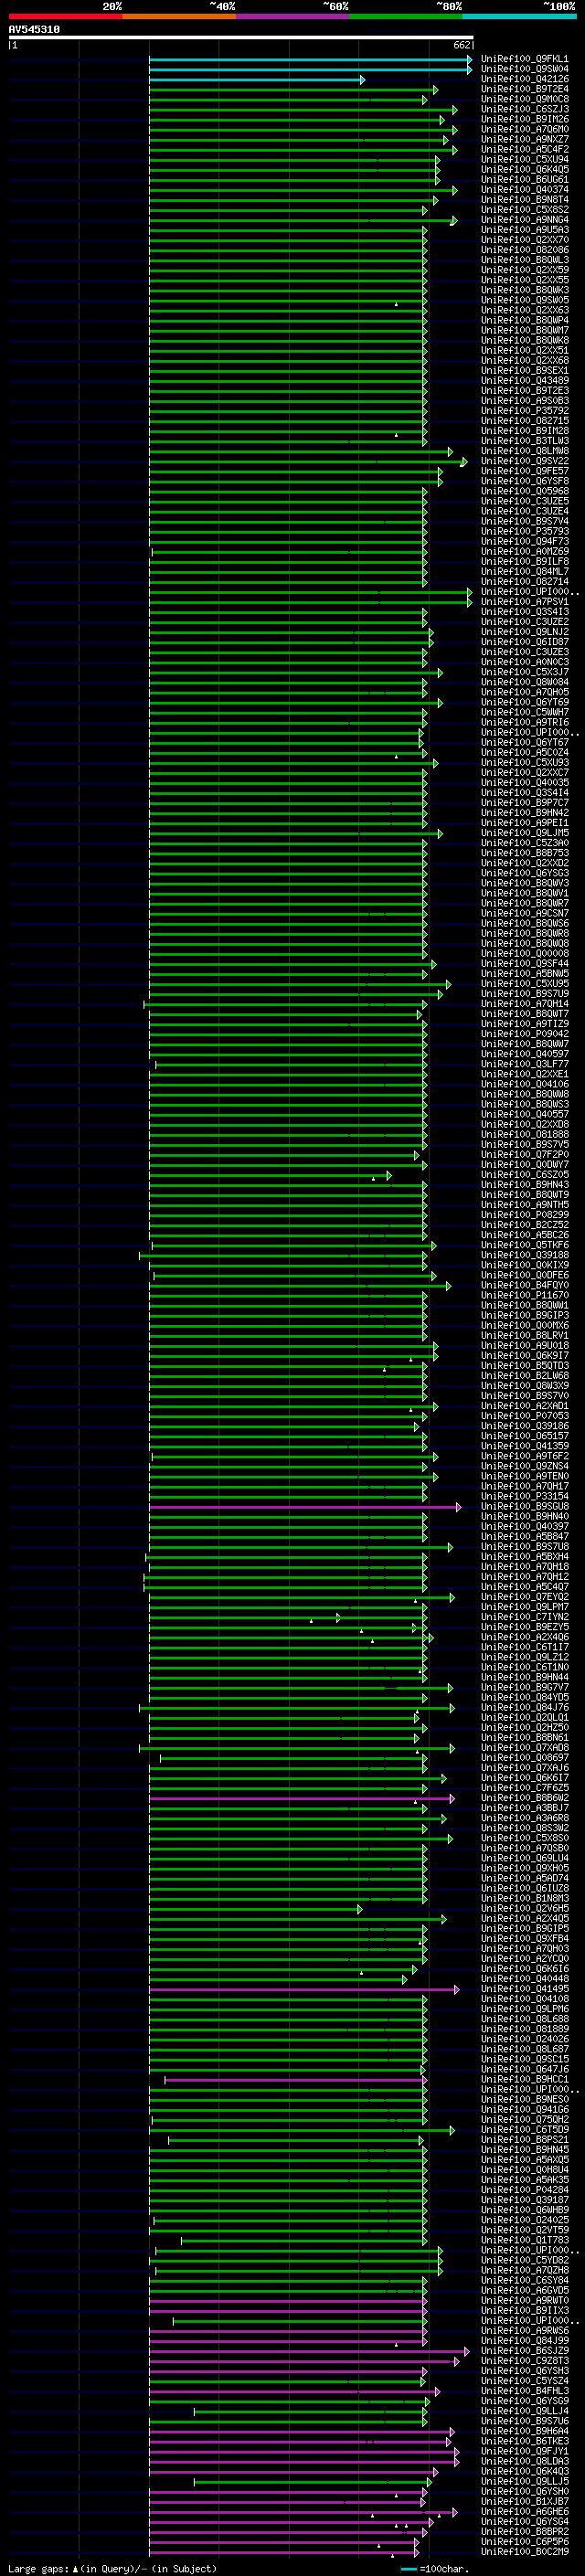Select hit label UniRef100_B8QWP4

[524, 321]
